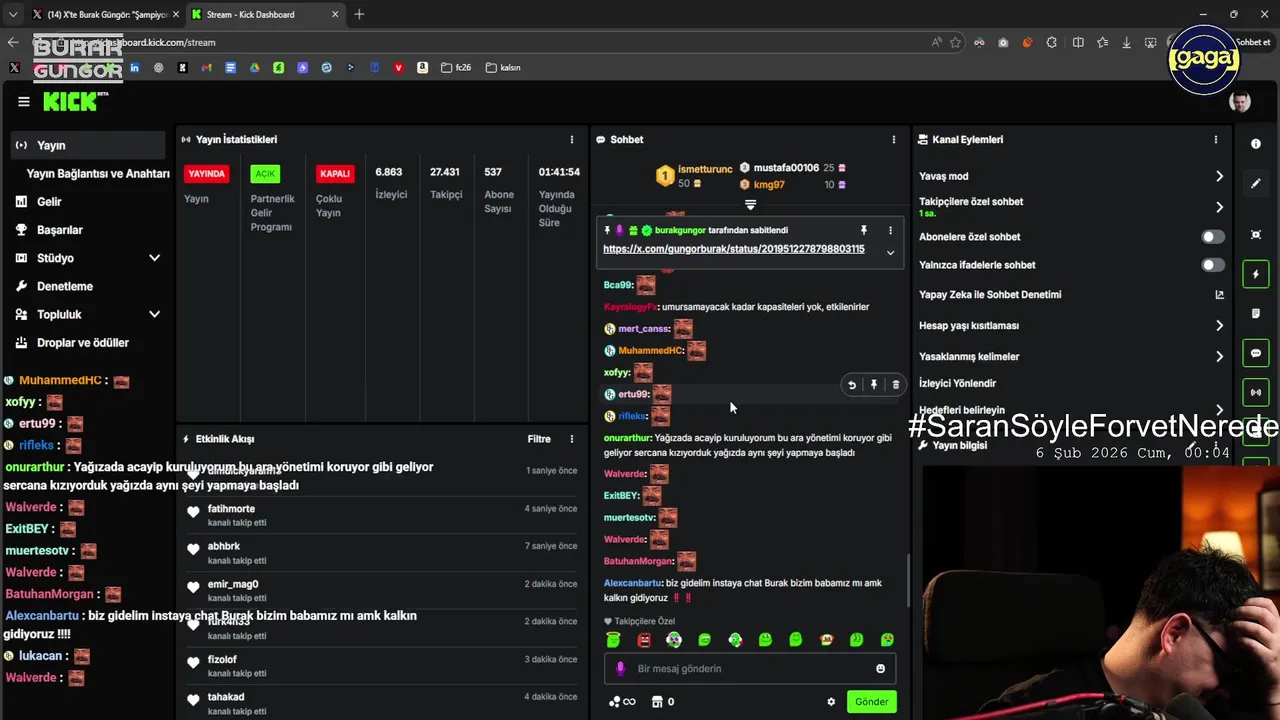Viewport: 1280px width, 720px height.
Task: Expand the Topluluk sidebar section
Action: [x=154, y=314]
